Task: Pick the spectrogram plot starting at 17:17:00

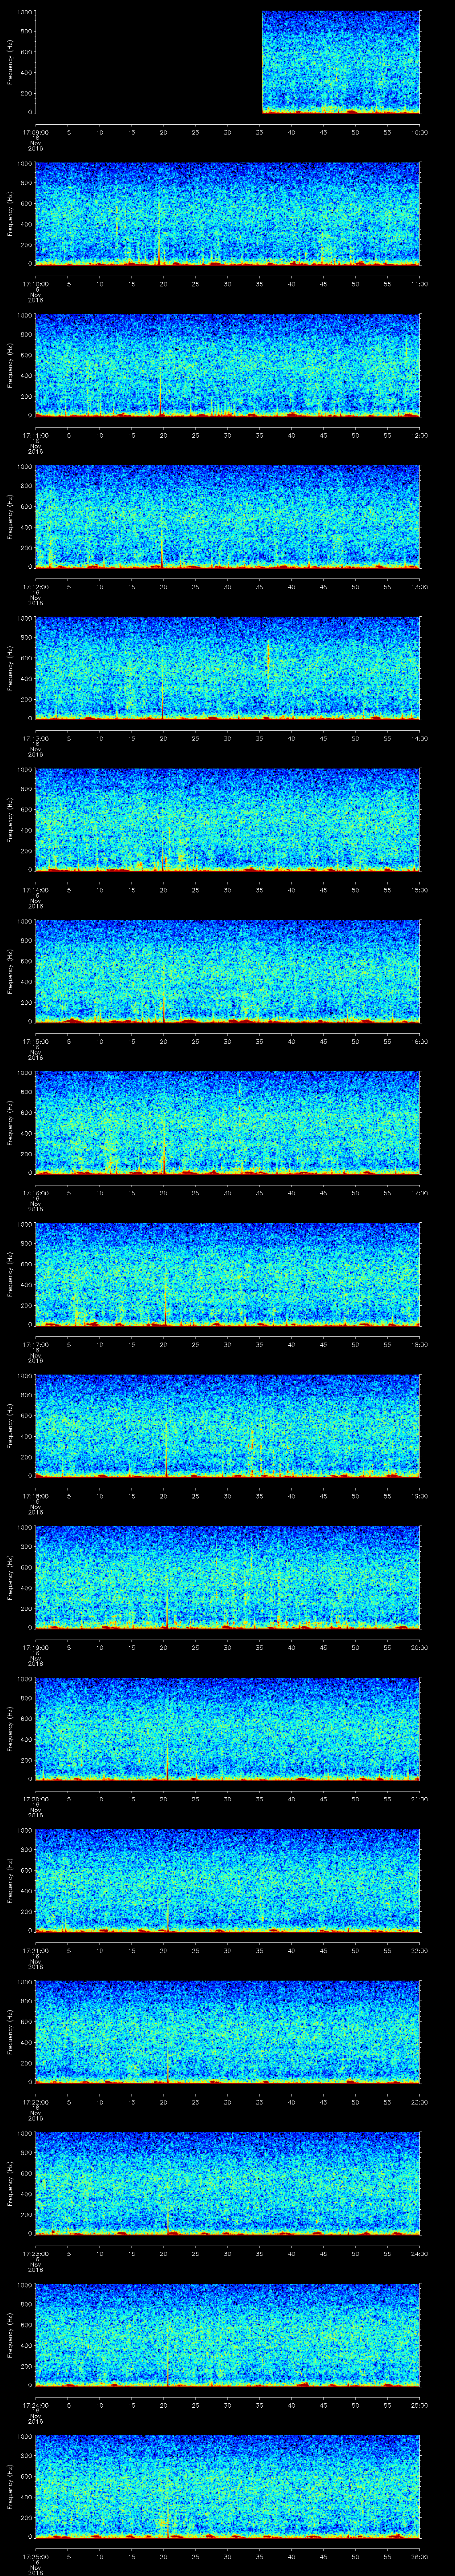Action: tap(228, 1274)
